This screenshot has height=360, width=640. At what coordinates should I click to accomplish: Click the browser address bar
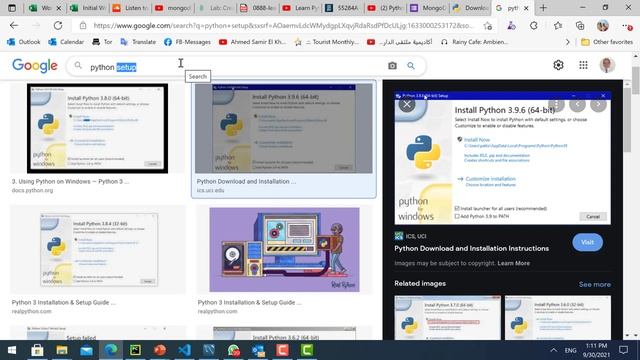(283, 26)
